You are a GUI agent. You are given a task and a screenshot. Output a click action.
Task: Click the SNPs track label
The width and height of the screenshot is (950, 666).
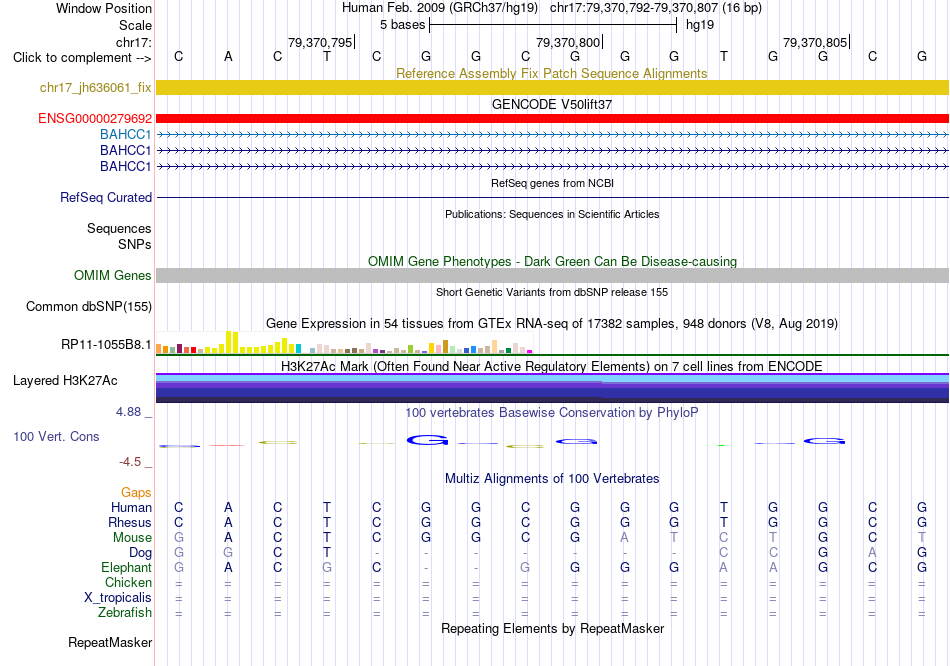(x=135, y=244)
